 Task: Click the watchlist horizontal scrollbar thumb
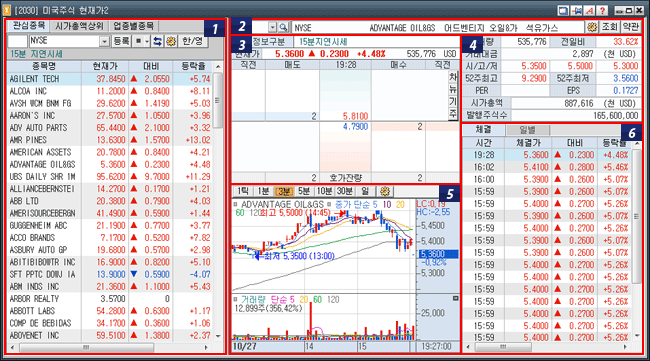pyautogui.click(x=86, y=347)
